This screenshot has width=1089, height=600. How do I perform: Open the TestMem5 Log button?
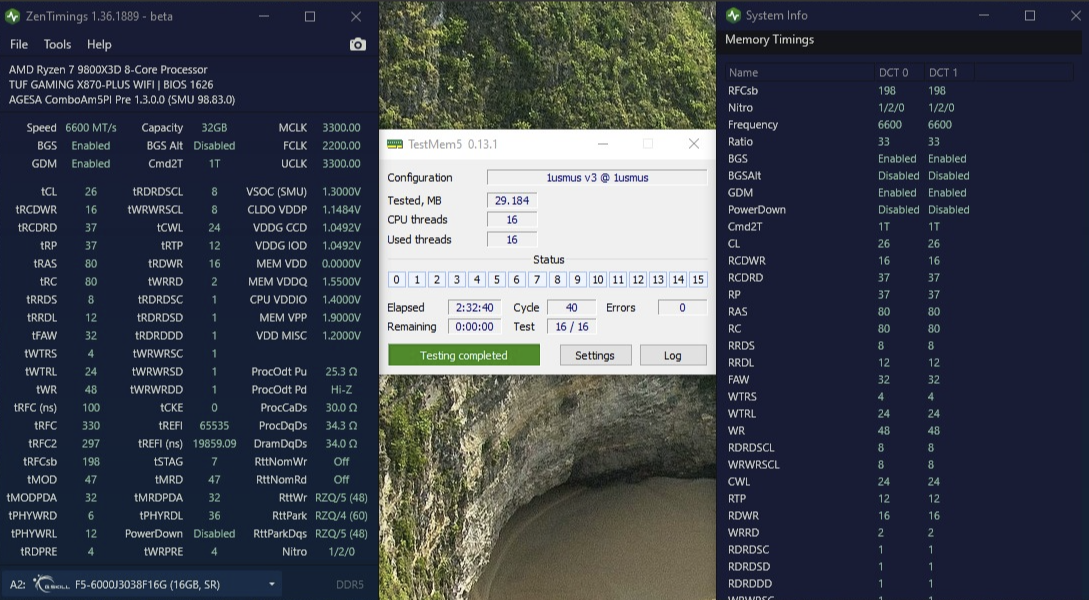tap(672, 355)
